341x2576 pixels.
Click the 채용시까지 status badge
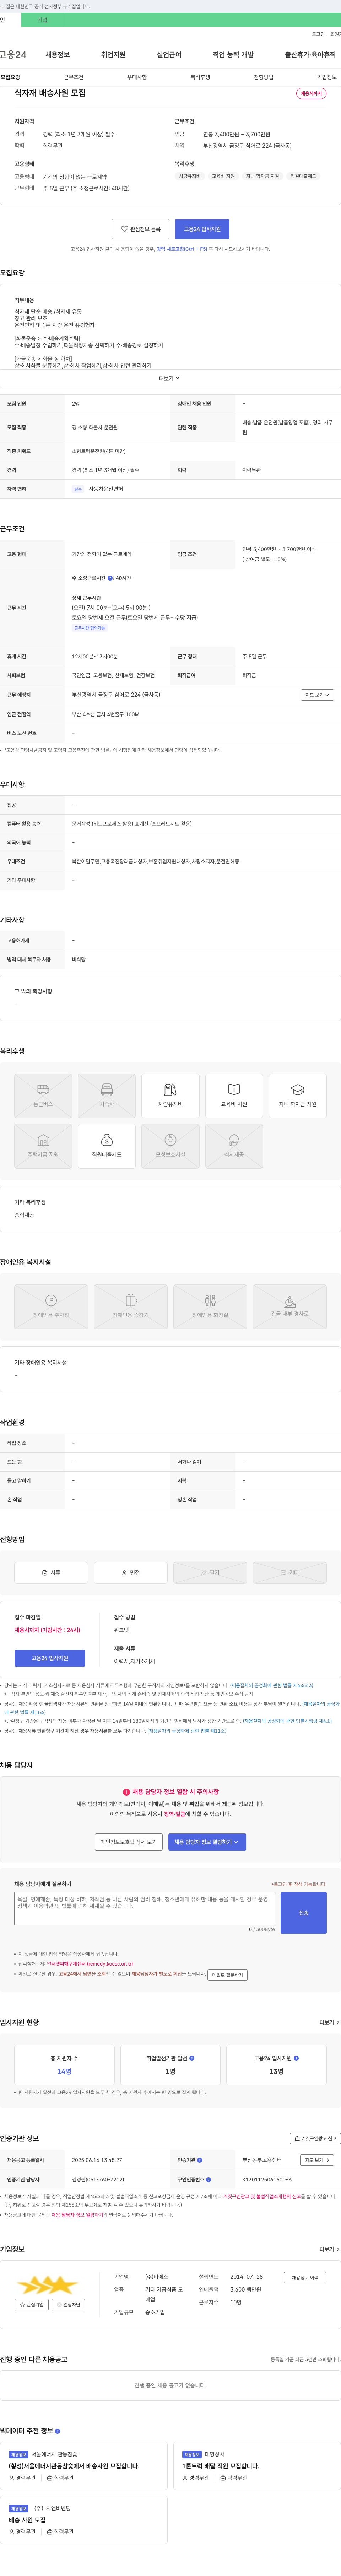pyautogui.click(x=311, y=93)
